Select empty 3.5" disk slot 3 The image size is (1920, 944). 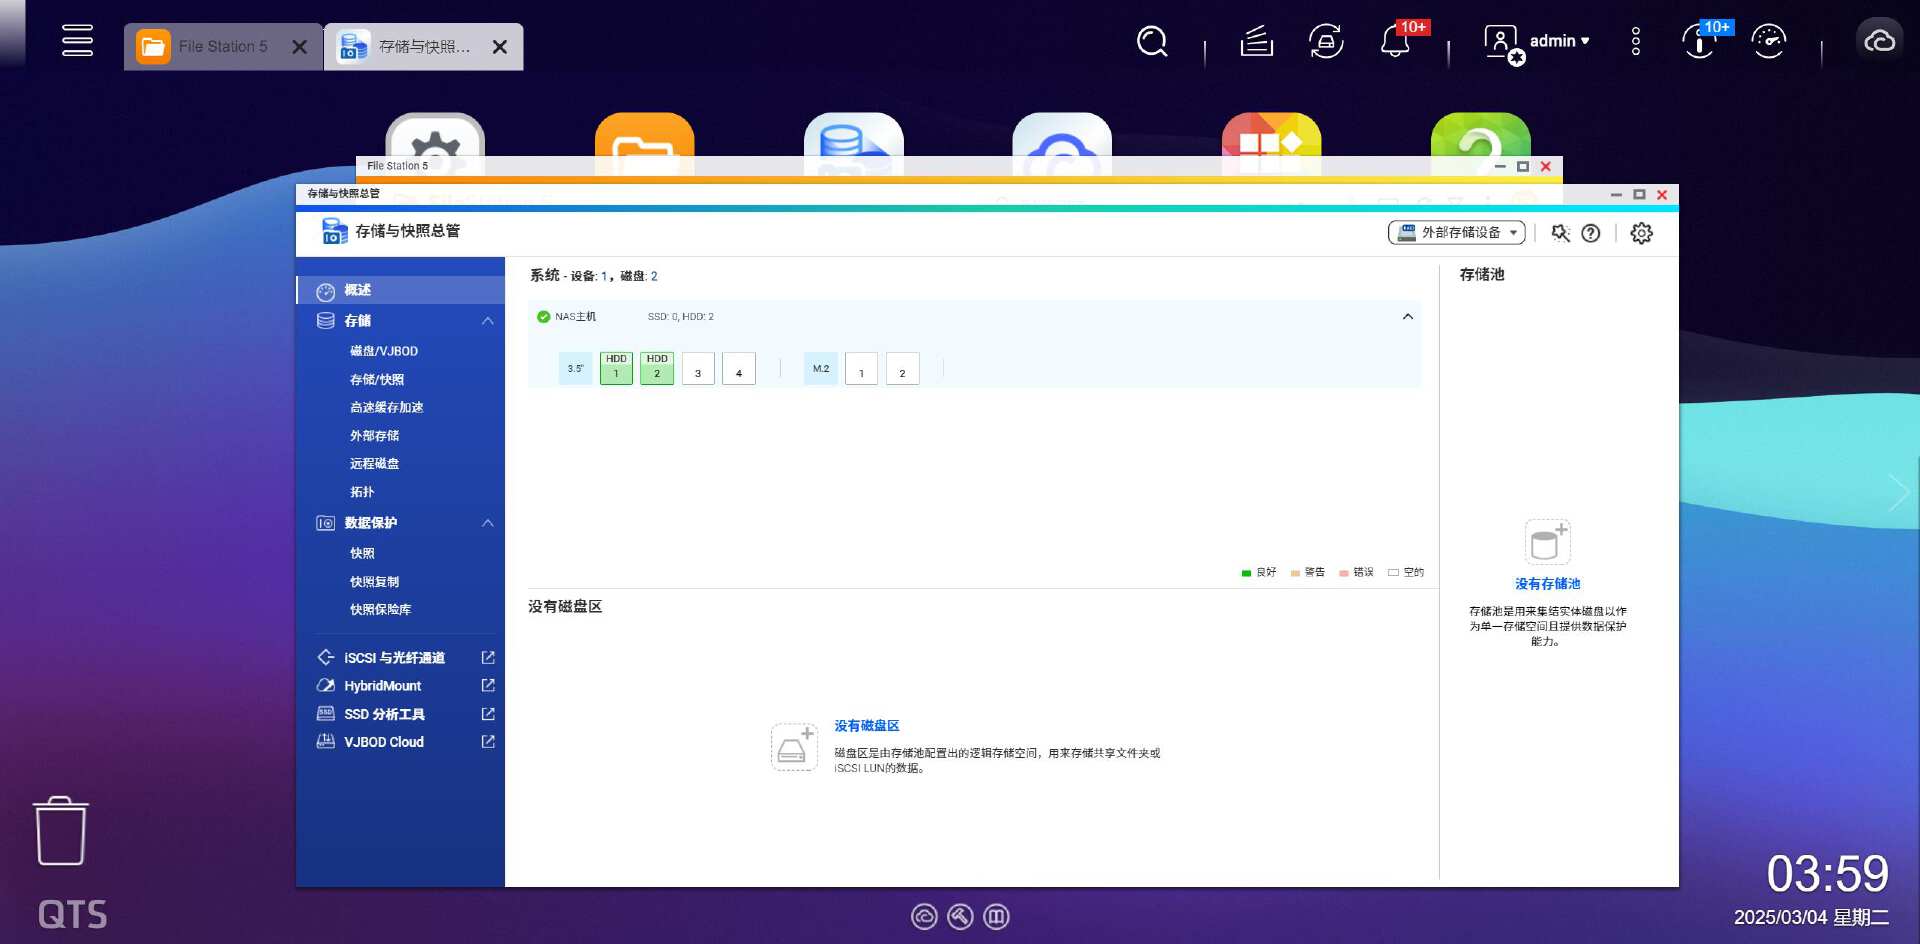[x=698, y=368]
